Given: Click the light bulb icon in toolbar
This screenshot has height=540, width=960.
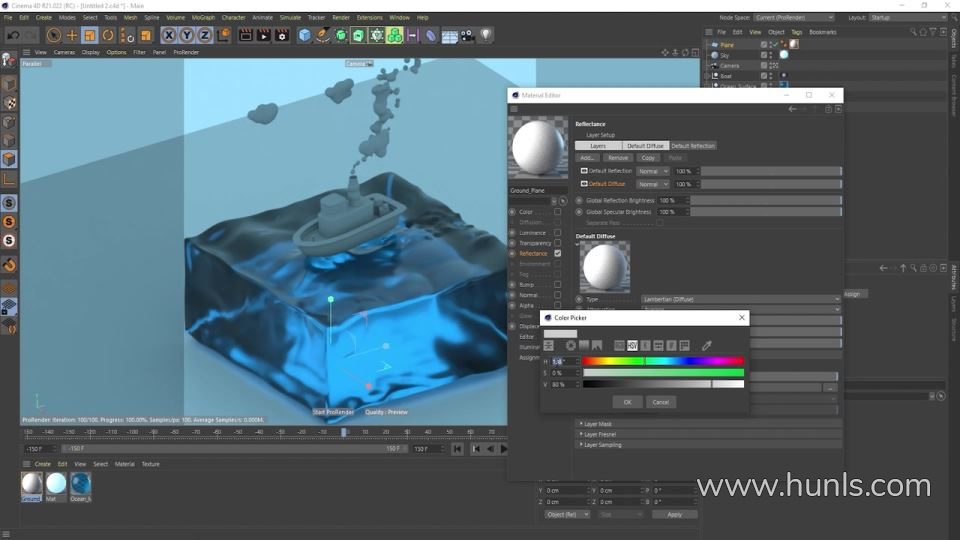Looking at the screenshot, I should point(486,35).
